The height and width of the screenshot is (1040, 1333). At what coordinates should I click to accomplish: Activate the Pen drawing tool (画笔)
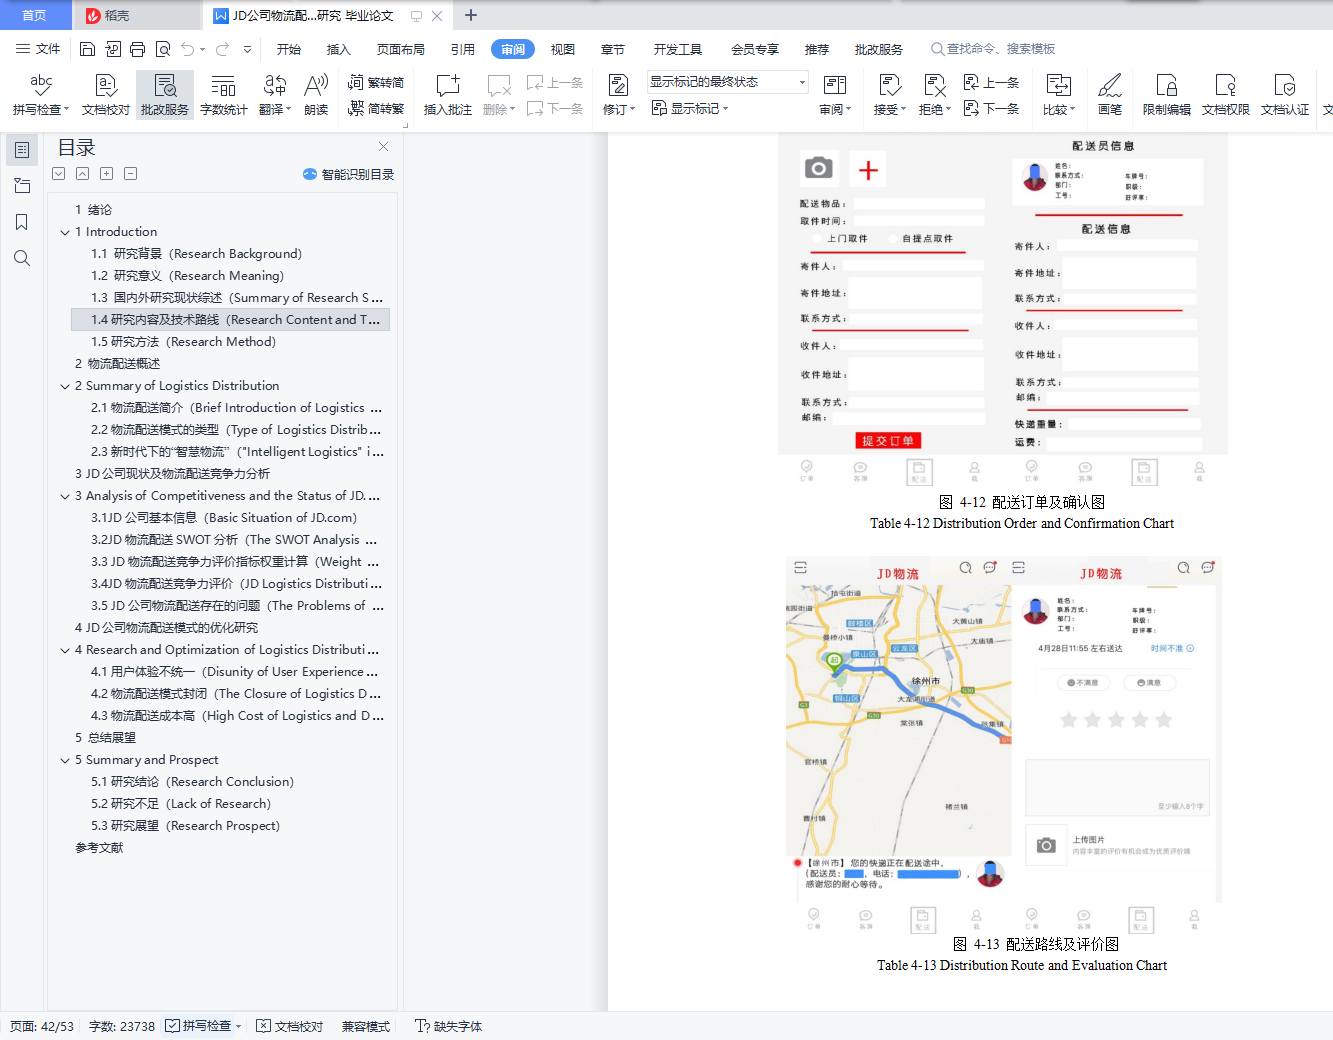click(x=1110, y=95)
